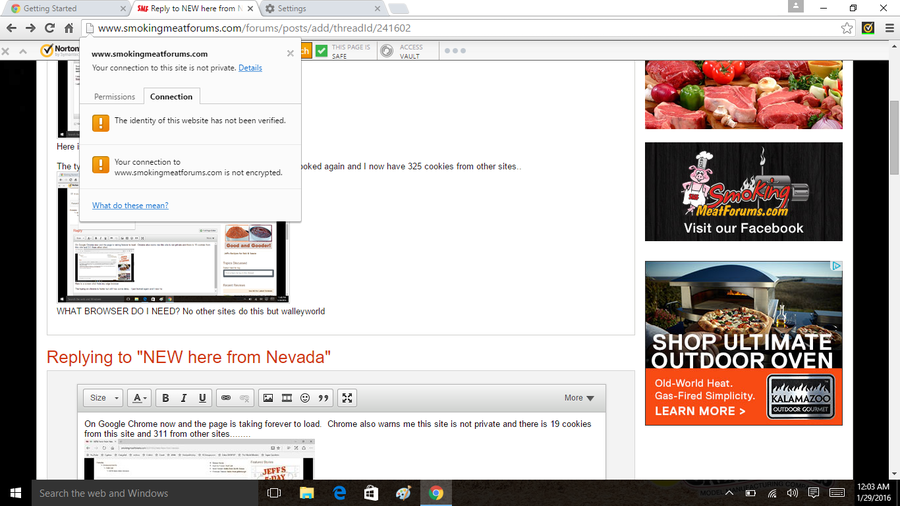Expand the More editor options
The width and height of the screenshot is (900, 506).
pyautogui.click(x=579, y=398)
